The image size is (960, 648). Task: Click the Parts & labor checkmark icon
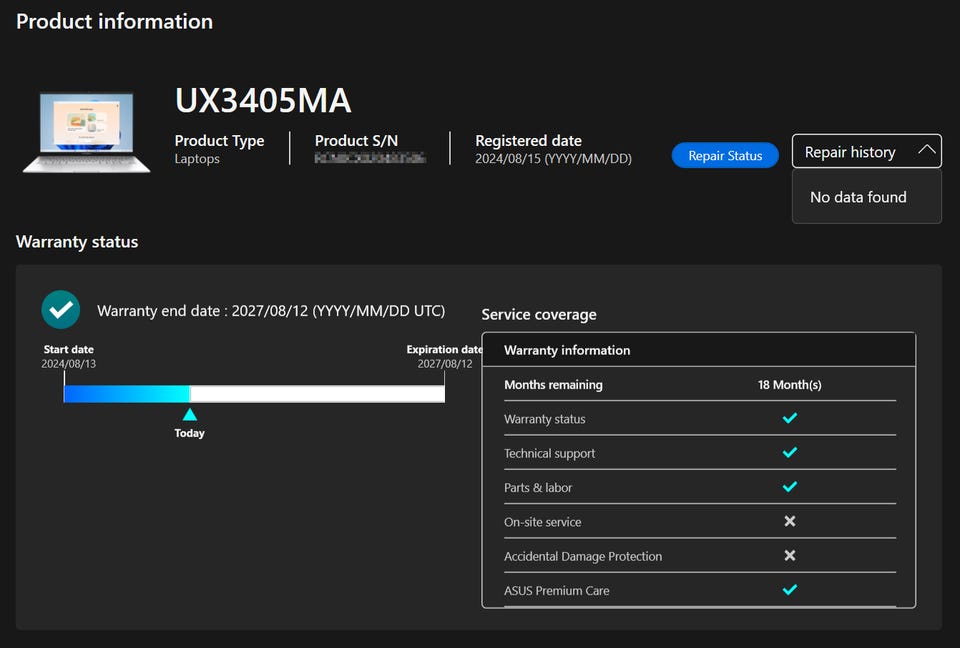coord(790,487)
